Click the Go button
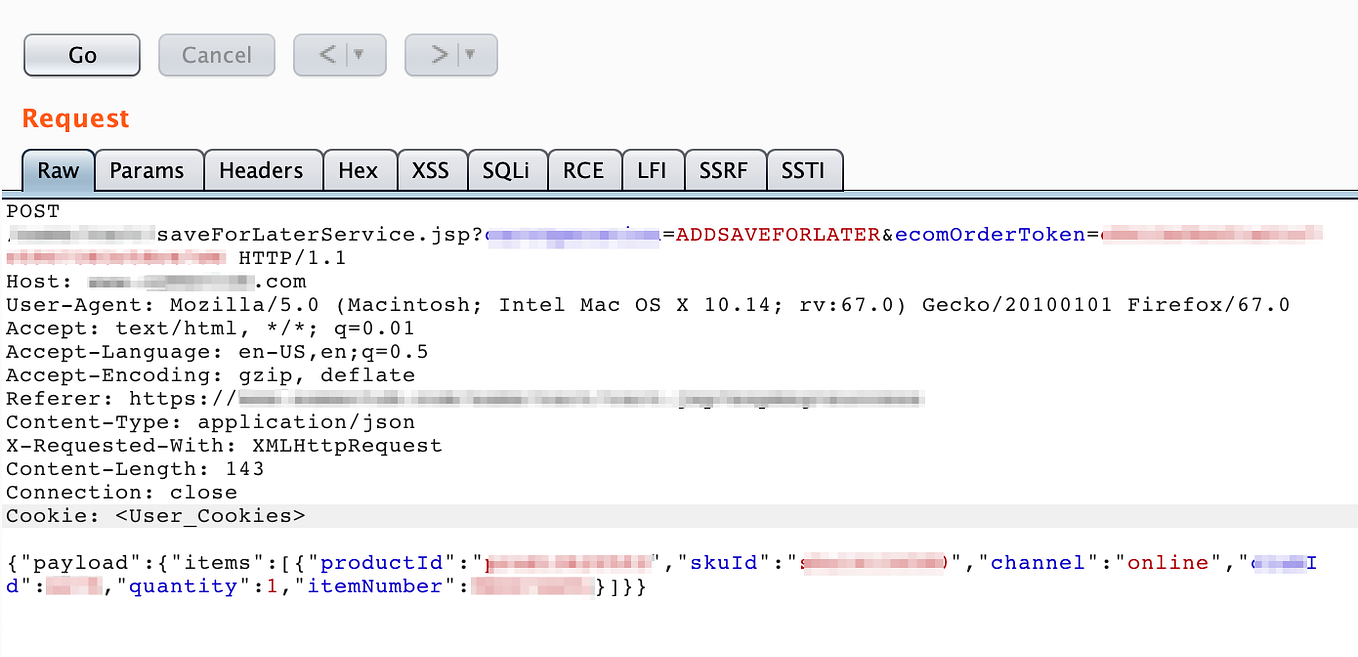 (82, 55)
